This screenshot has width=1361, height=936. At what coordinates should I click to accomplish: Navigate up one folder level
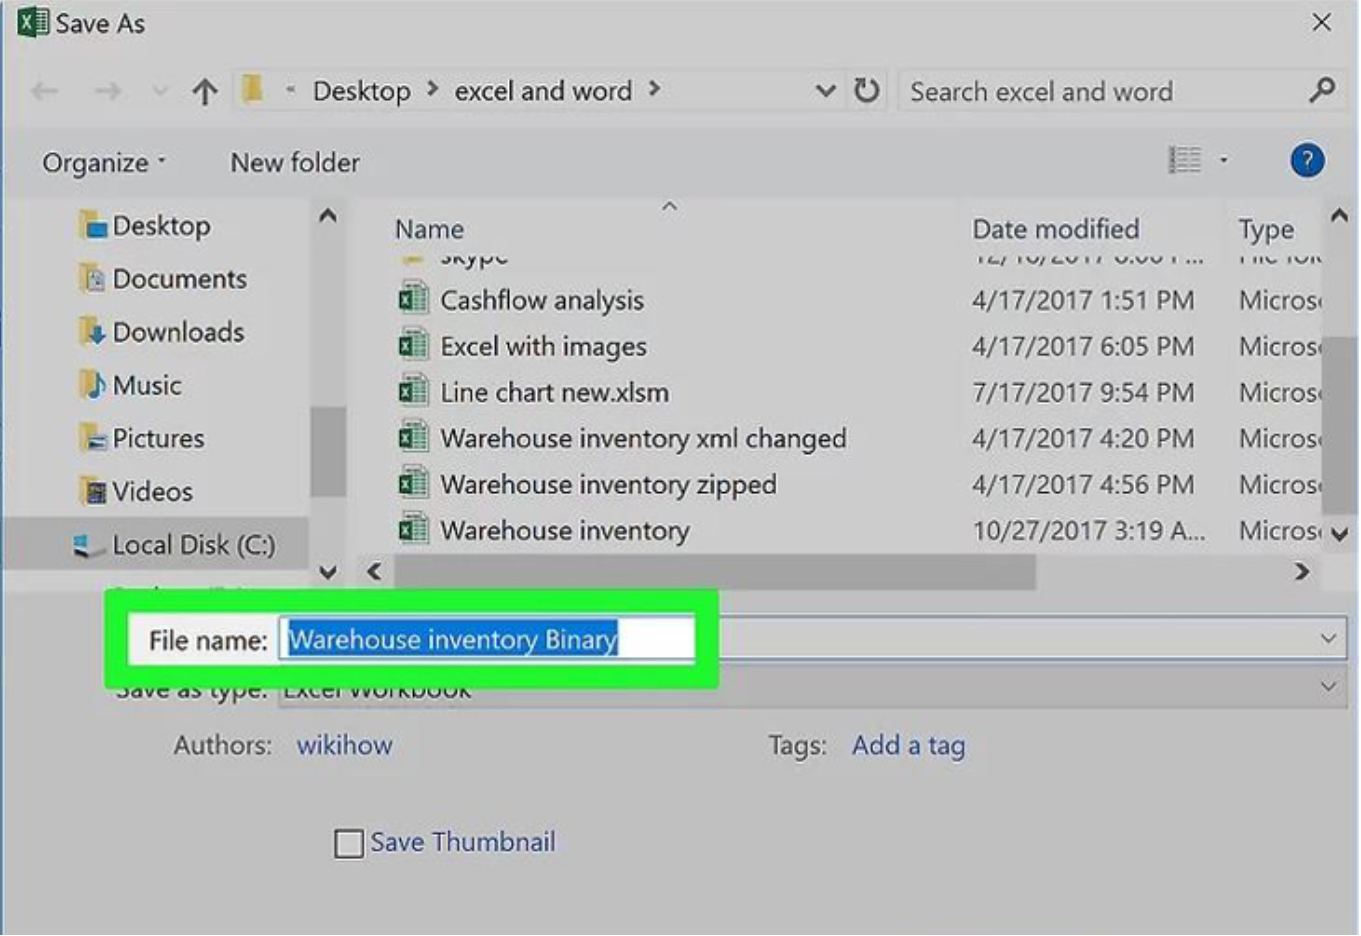pos(205,92)
